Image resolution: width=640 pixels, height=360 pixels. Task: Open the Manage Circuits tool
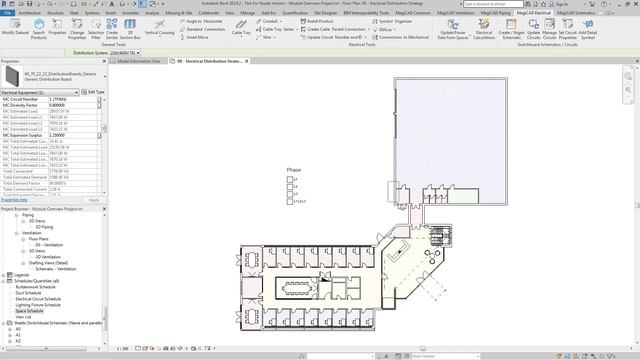(x=549, y=29)
